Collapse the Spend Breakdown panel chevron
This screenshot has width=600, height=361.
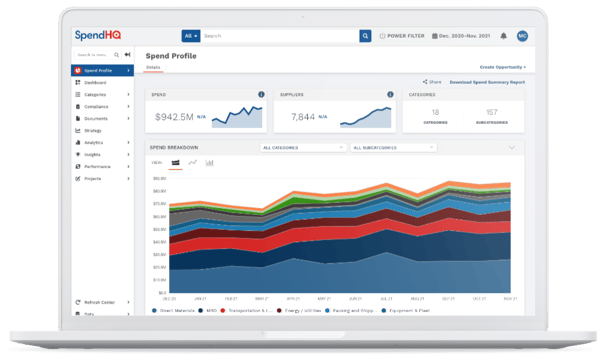pyautogui.click(x=512, y=148)
